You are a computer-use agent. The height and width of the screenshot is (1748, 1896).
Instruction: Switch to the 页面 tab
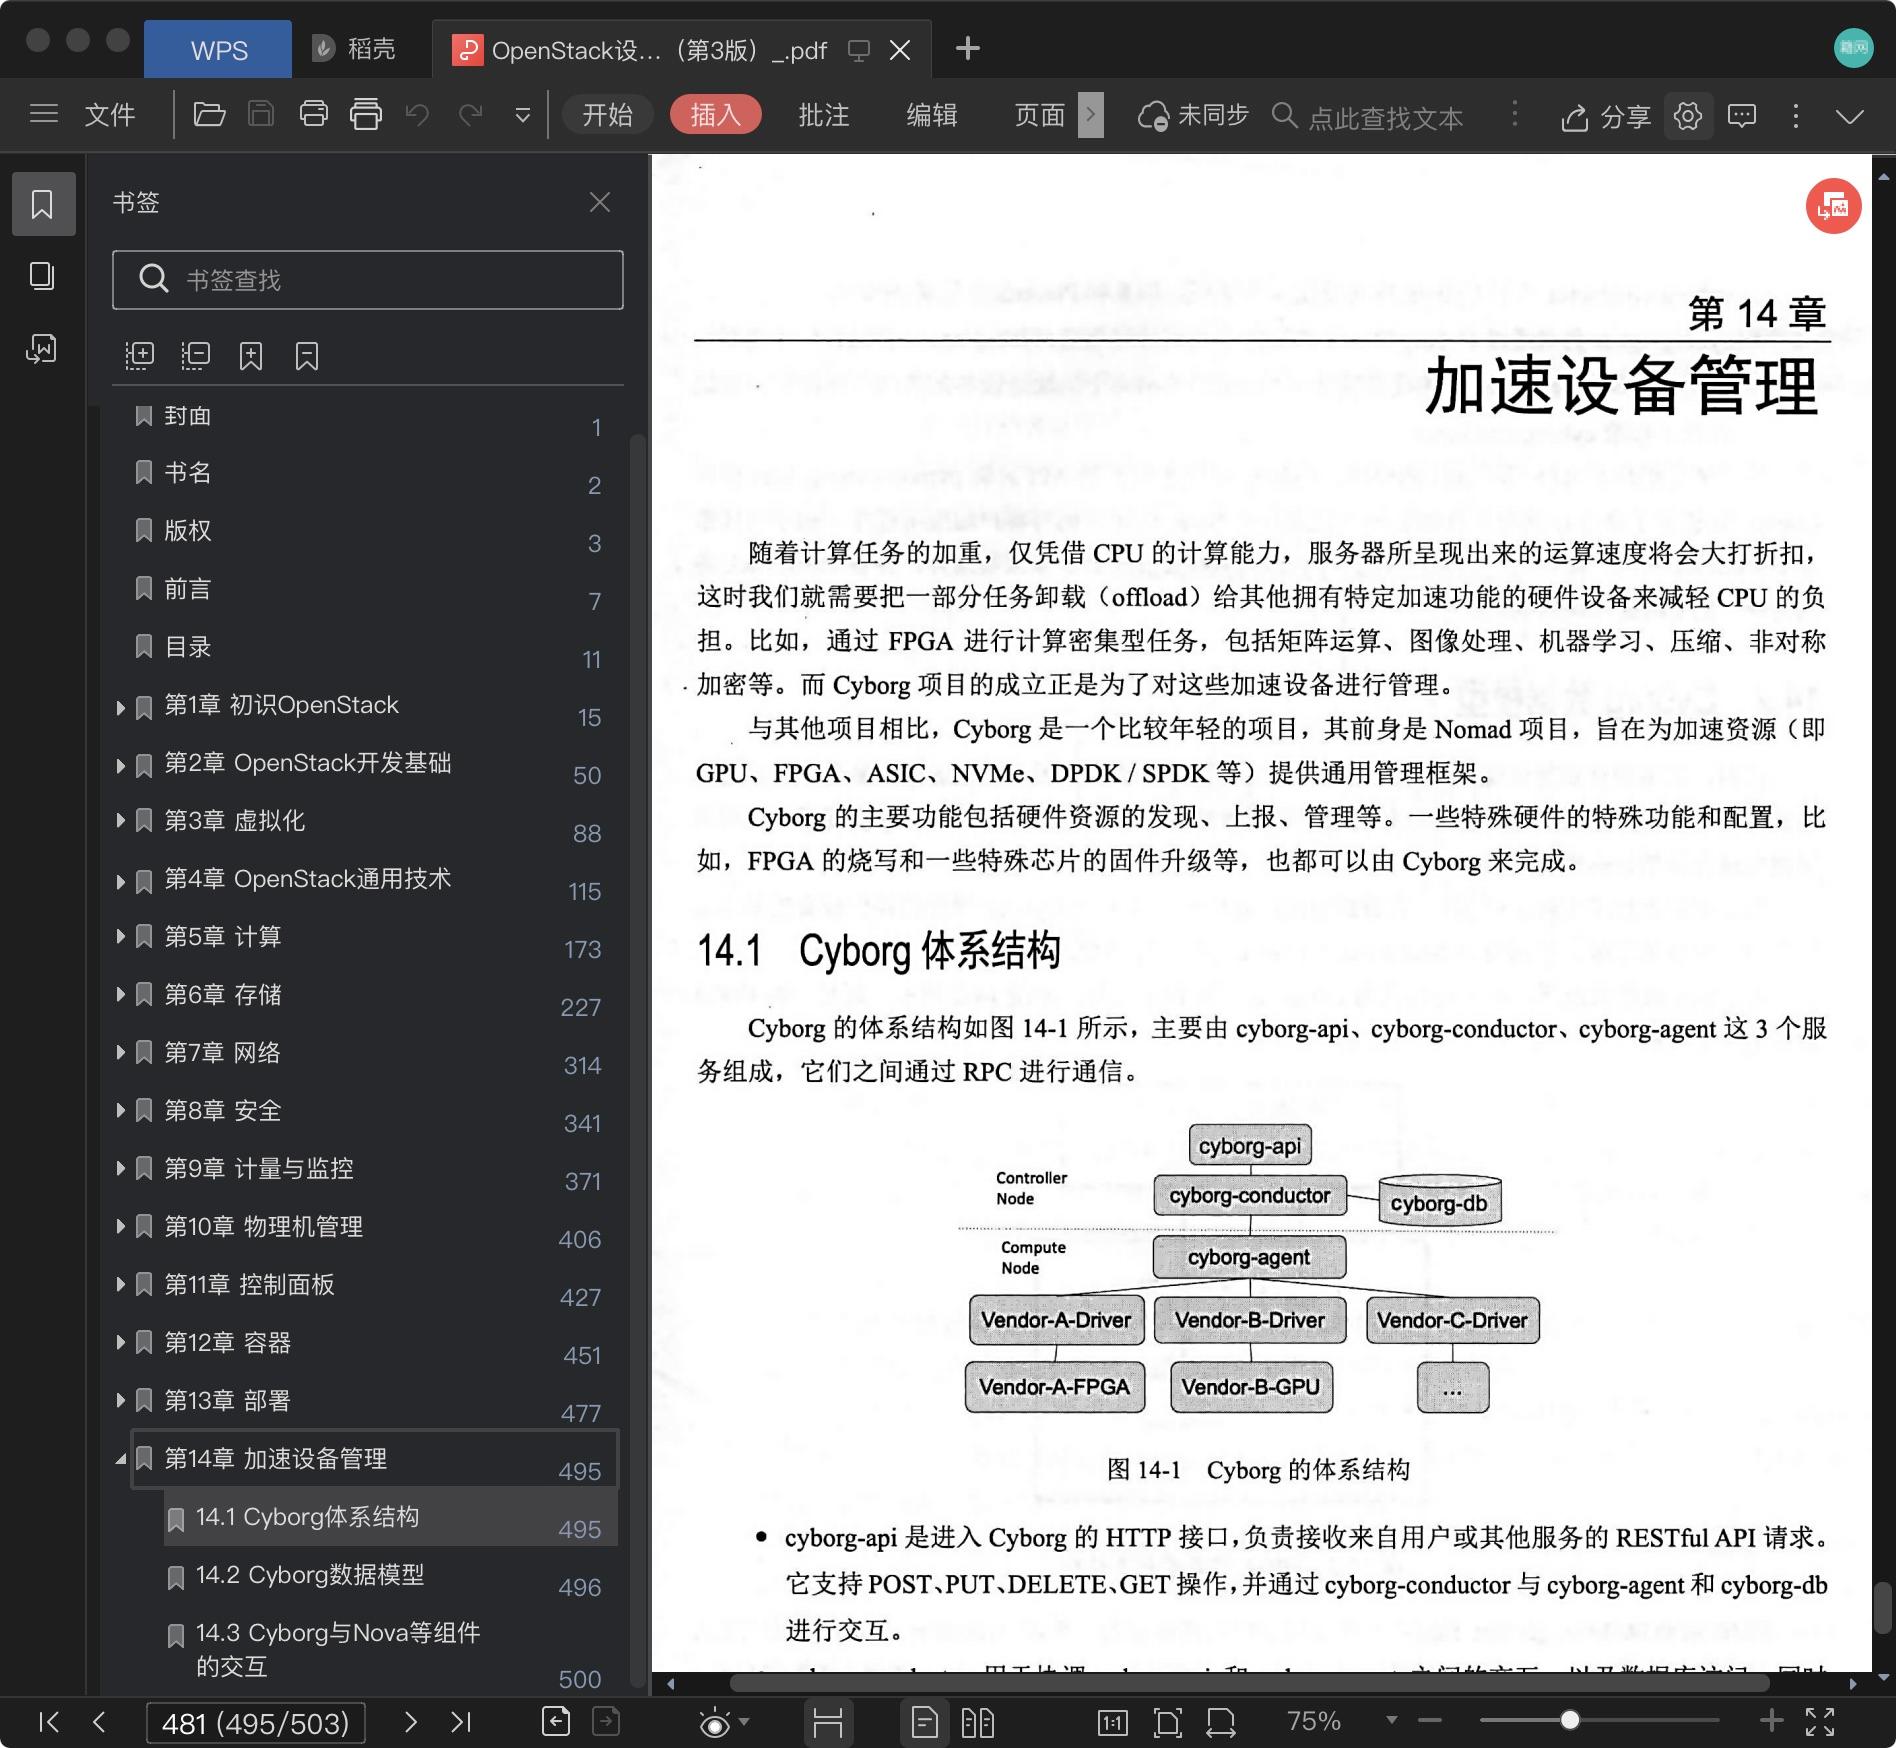(x=1040, y=115)
